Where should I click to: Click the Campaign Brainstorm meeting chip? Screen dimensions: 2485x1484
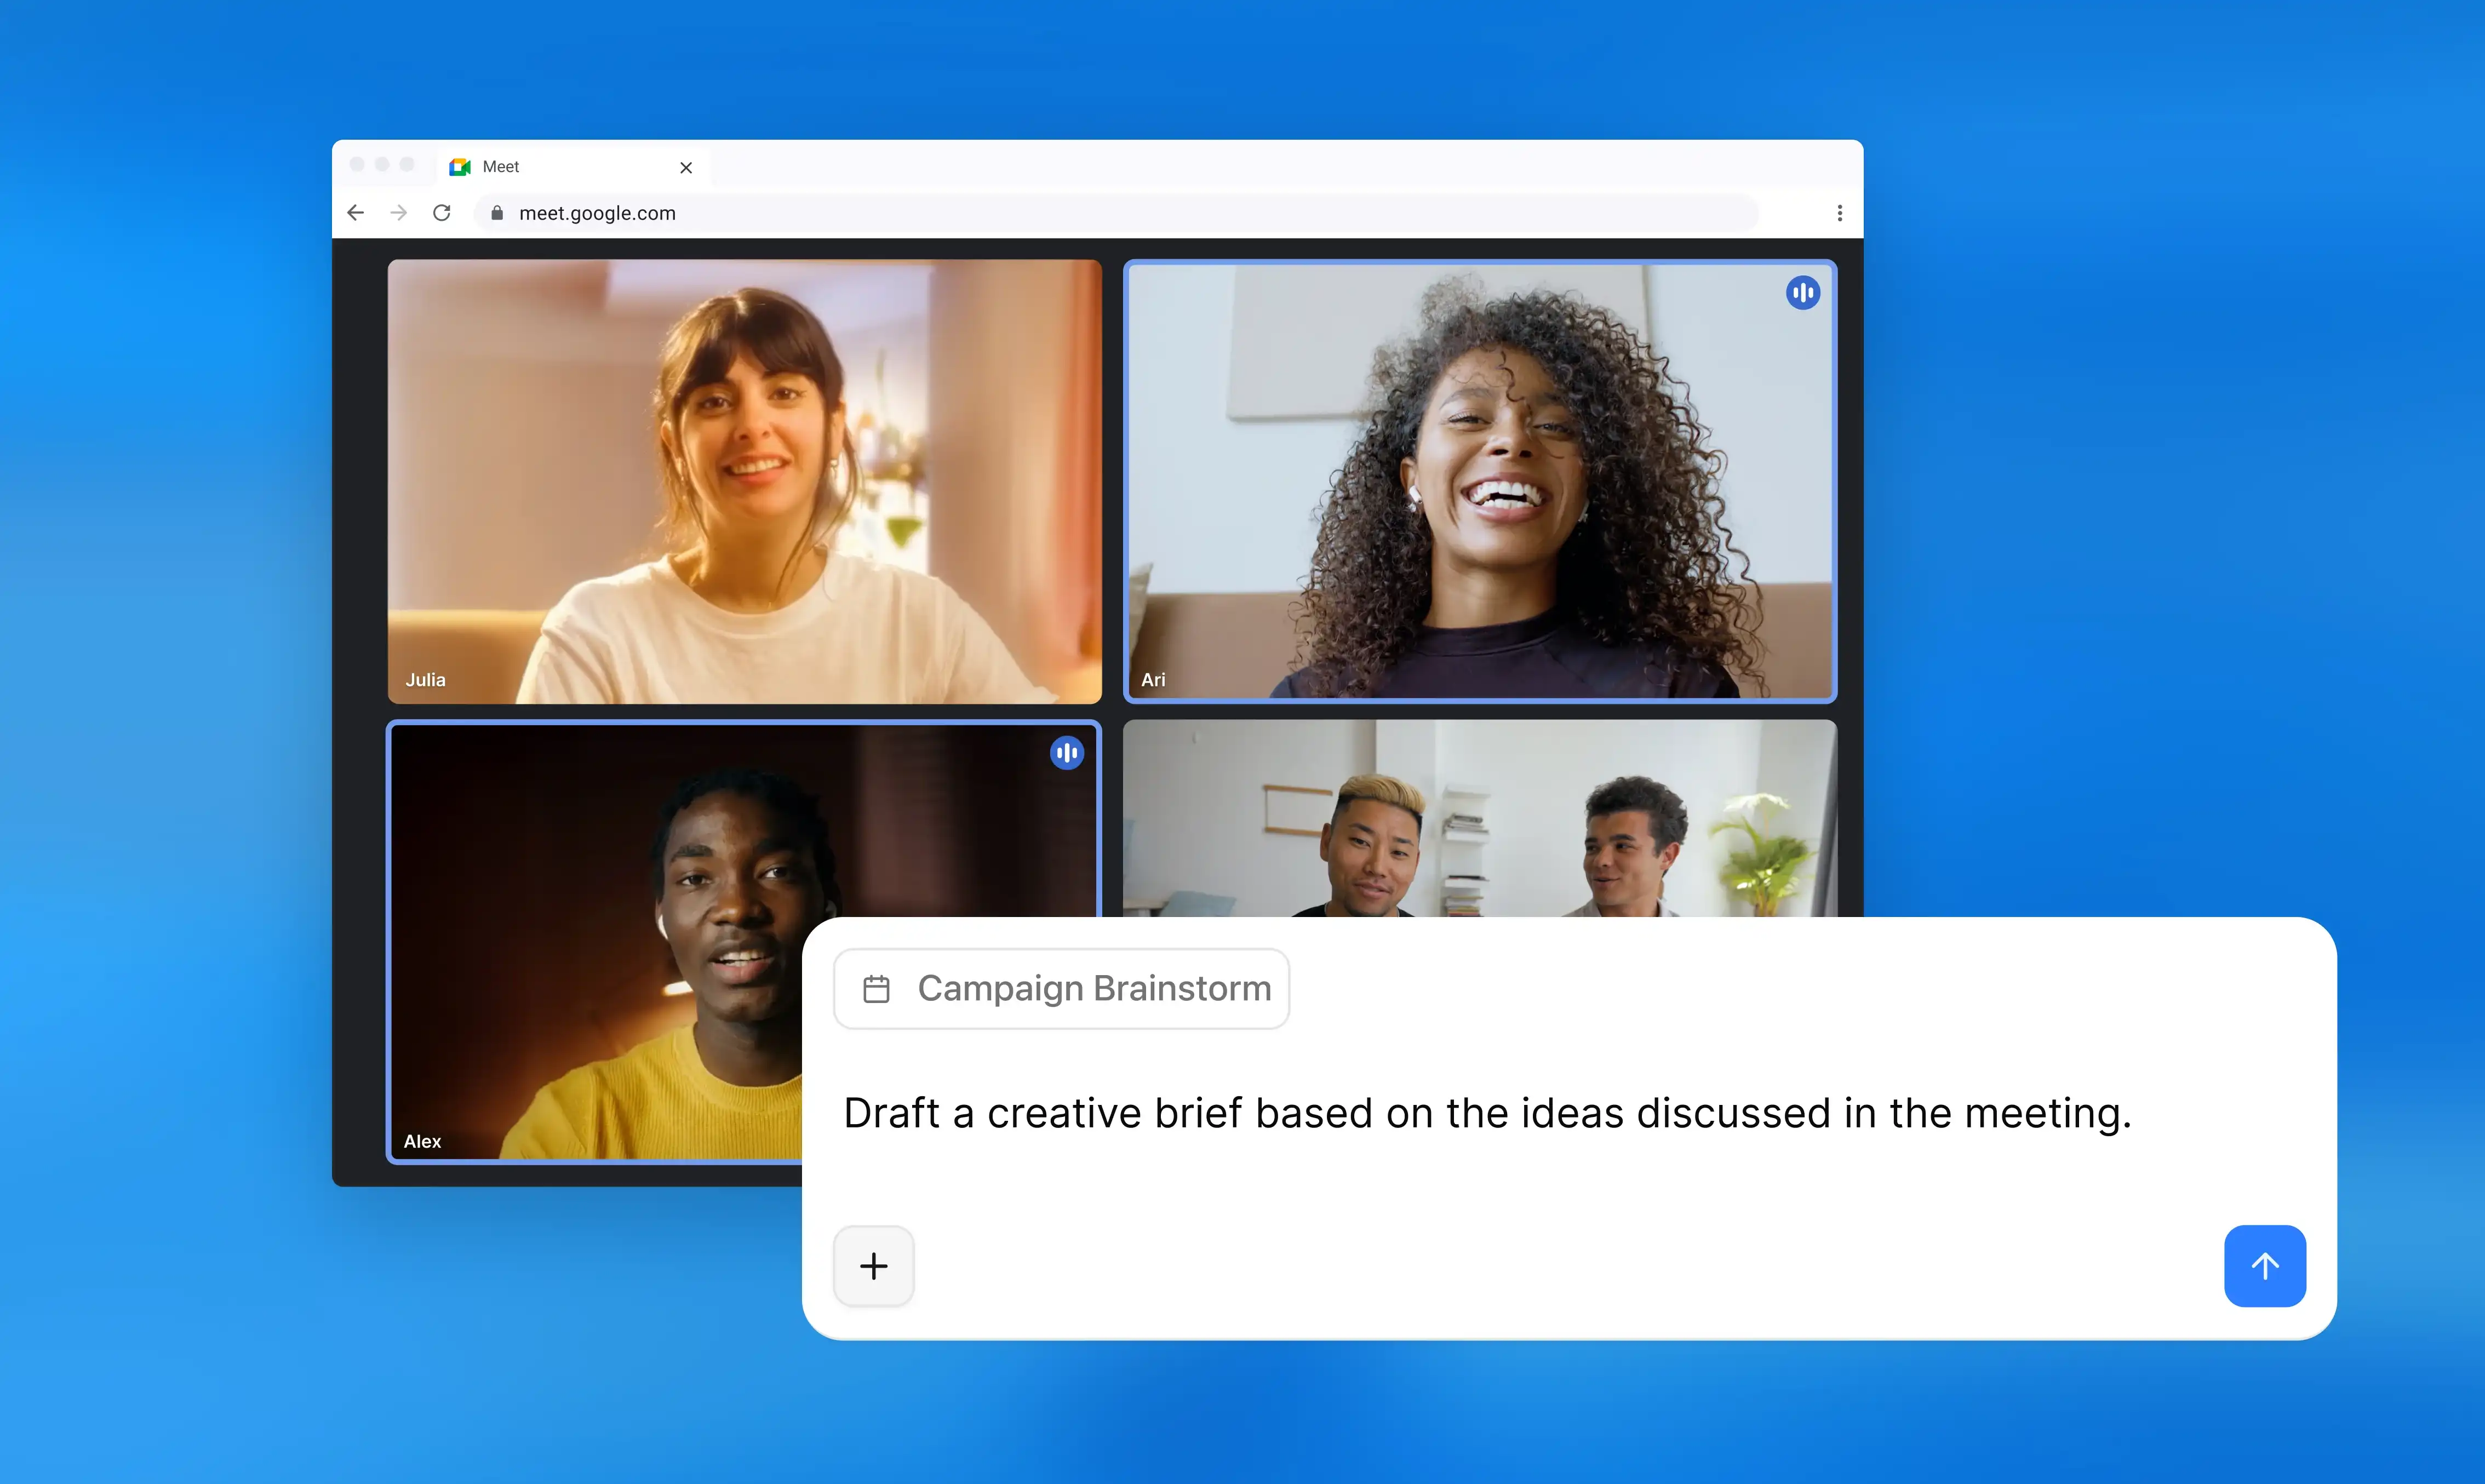[x=1061, y=988]
